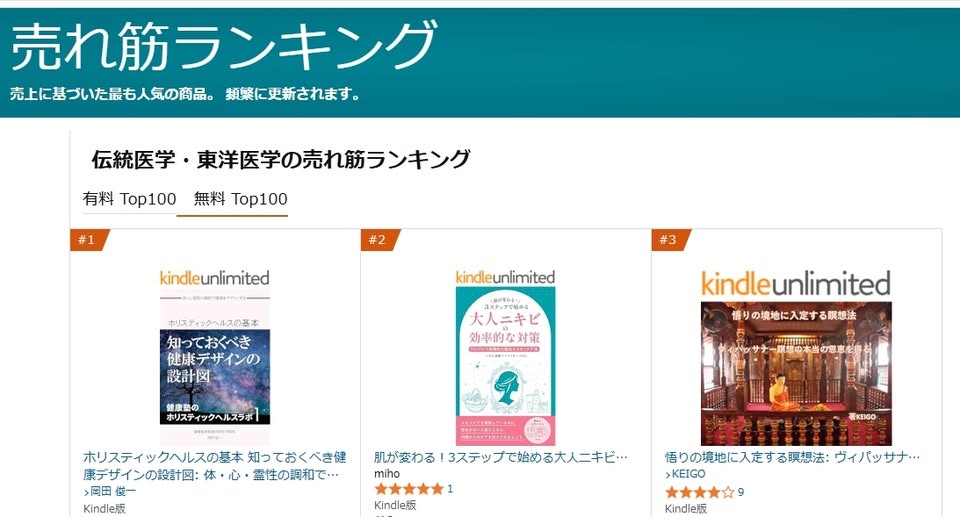Click the #2 rank badge
This screenshot has height=517, width=960.
pos(380,240)
